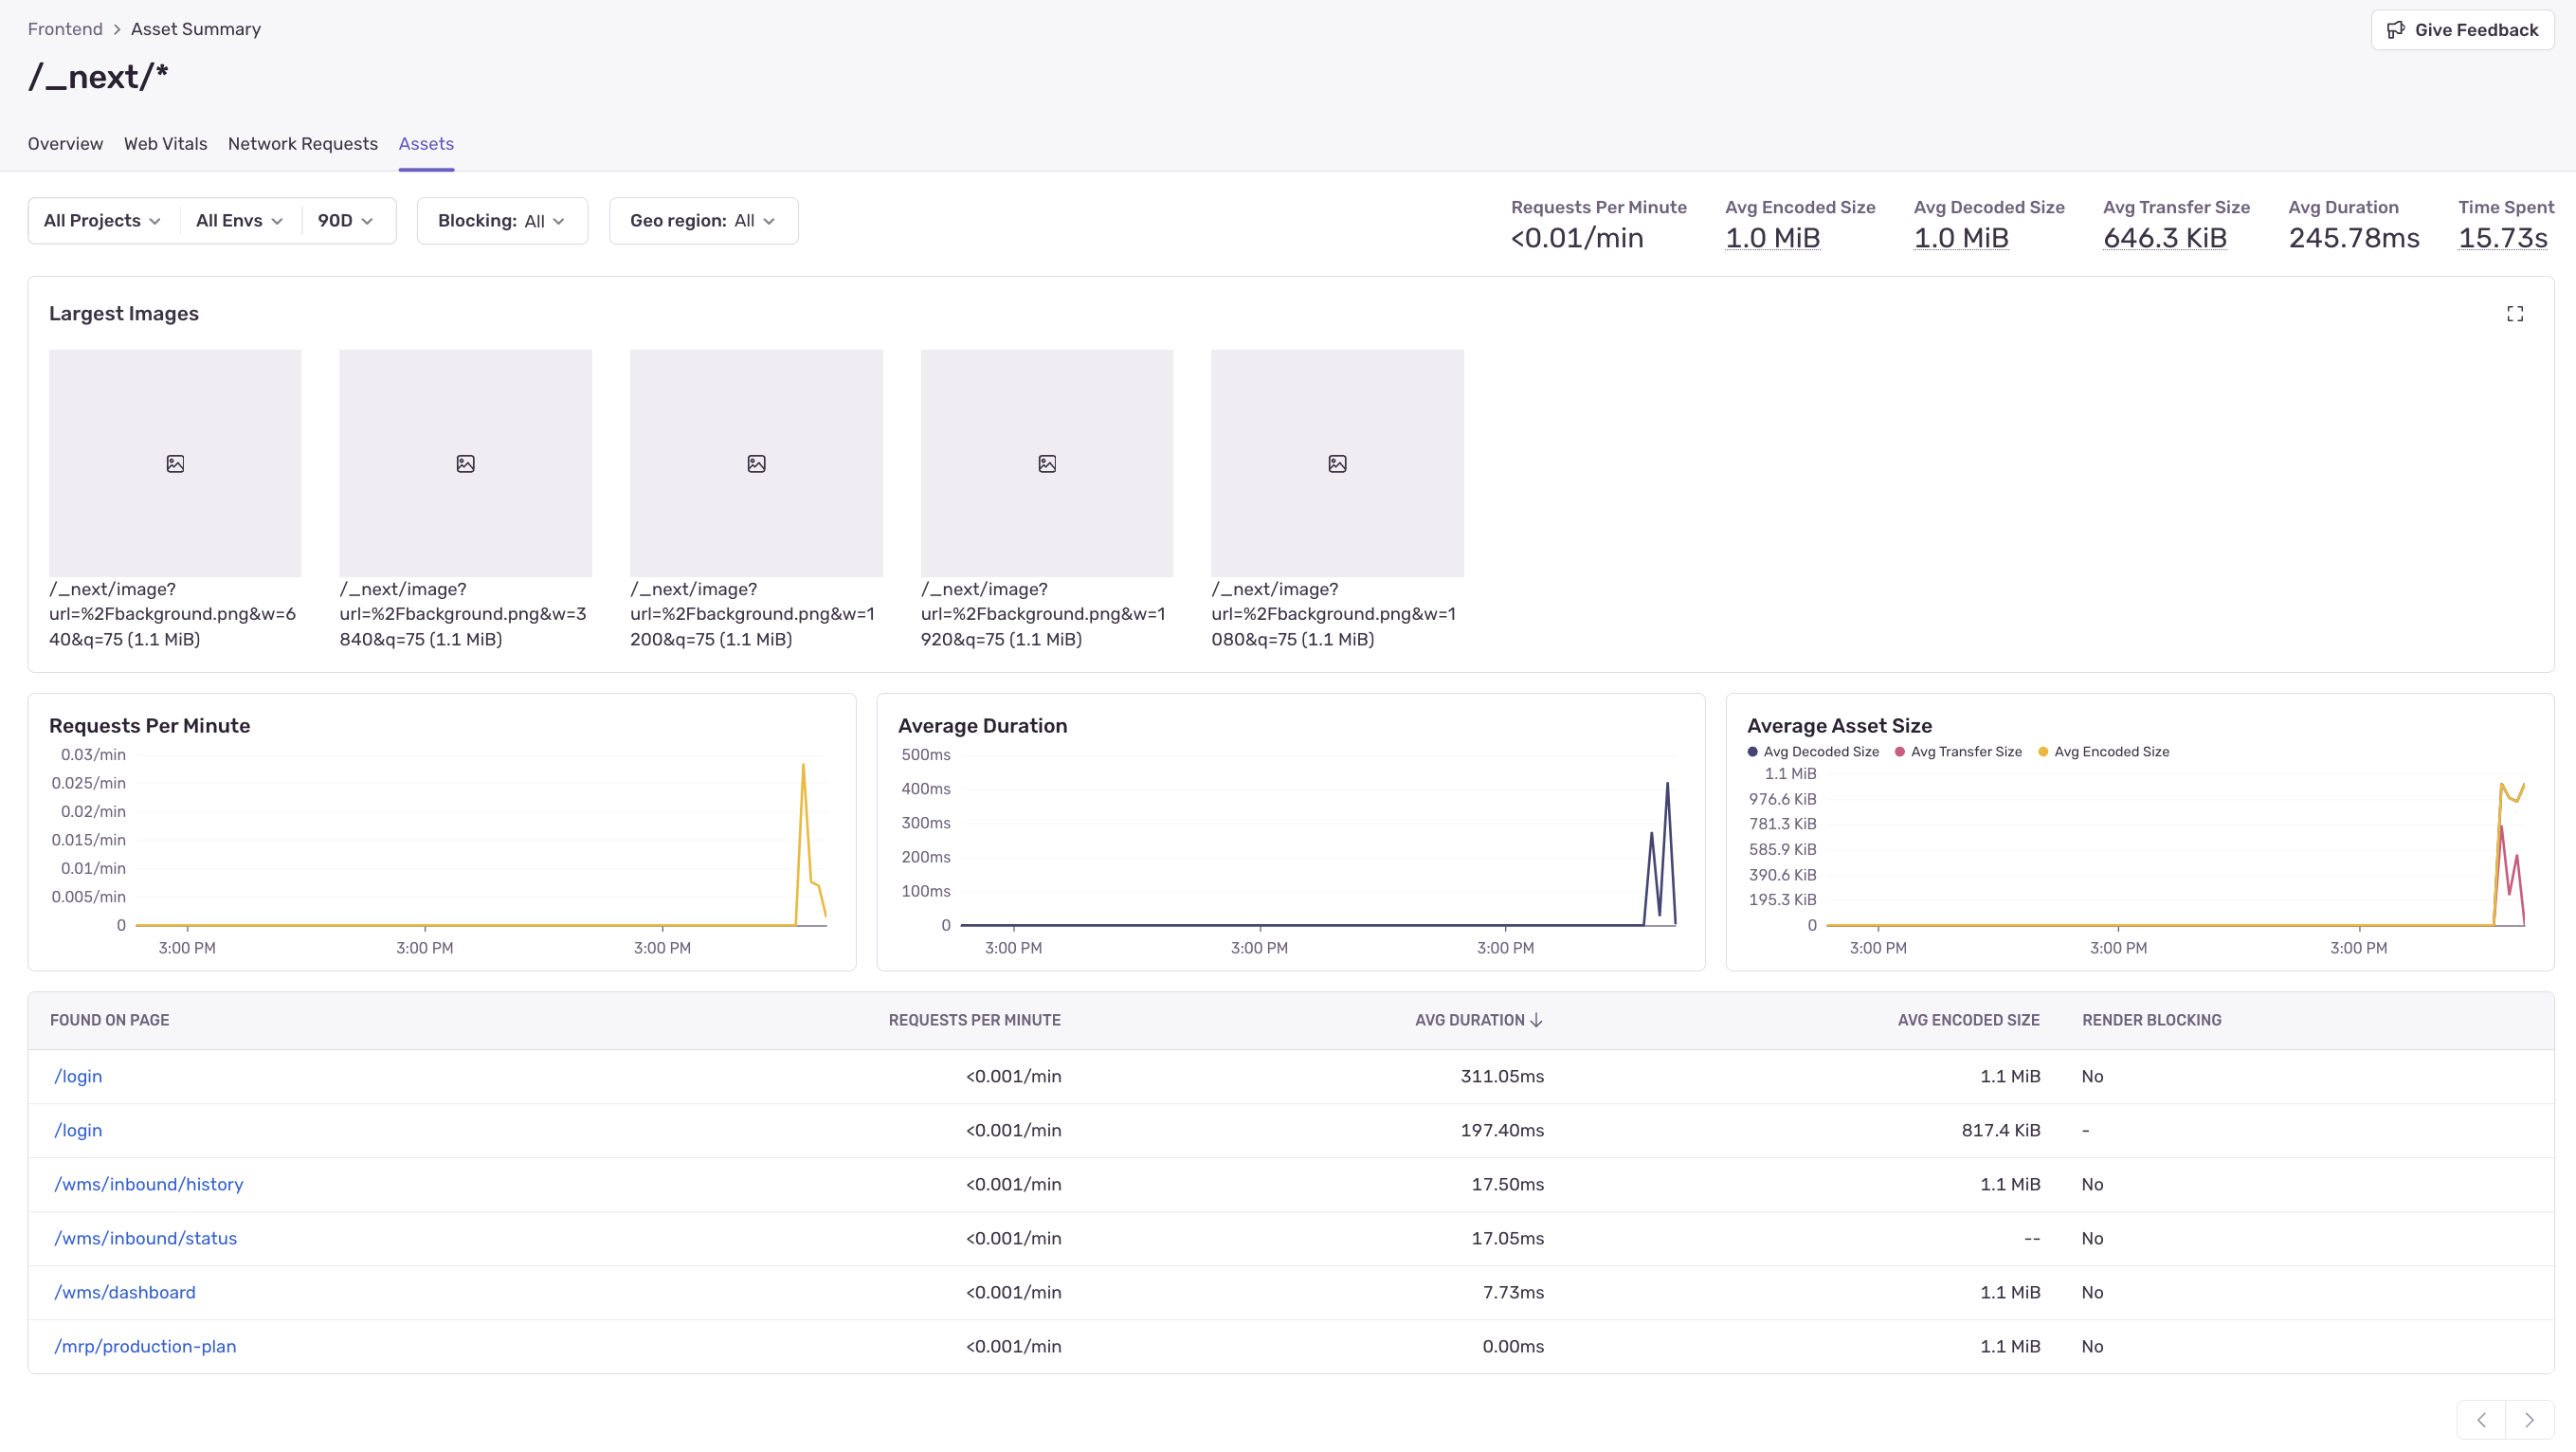Go to the previous page with the left arrow
Viewport: 2576px width, 1452px height.
pos(2481,1420)
